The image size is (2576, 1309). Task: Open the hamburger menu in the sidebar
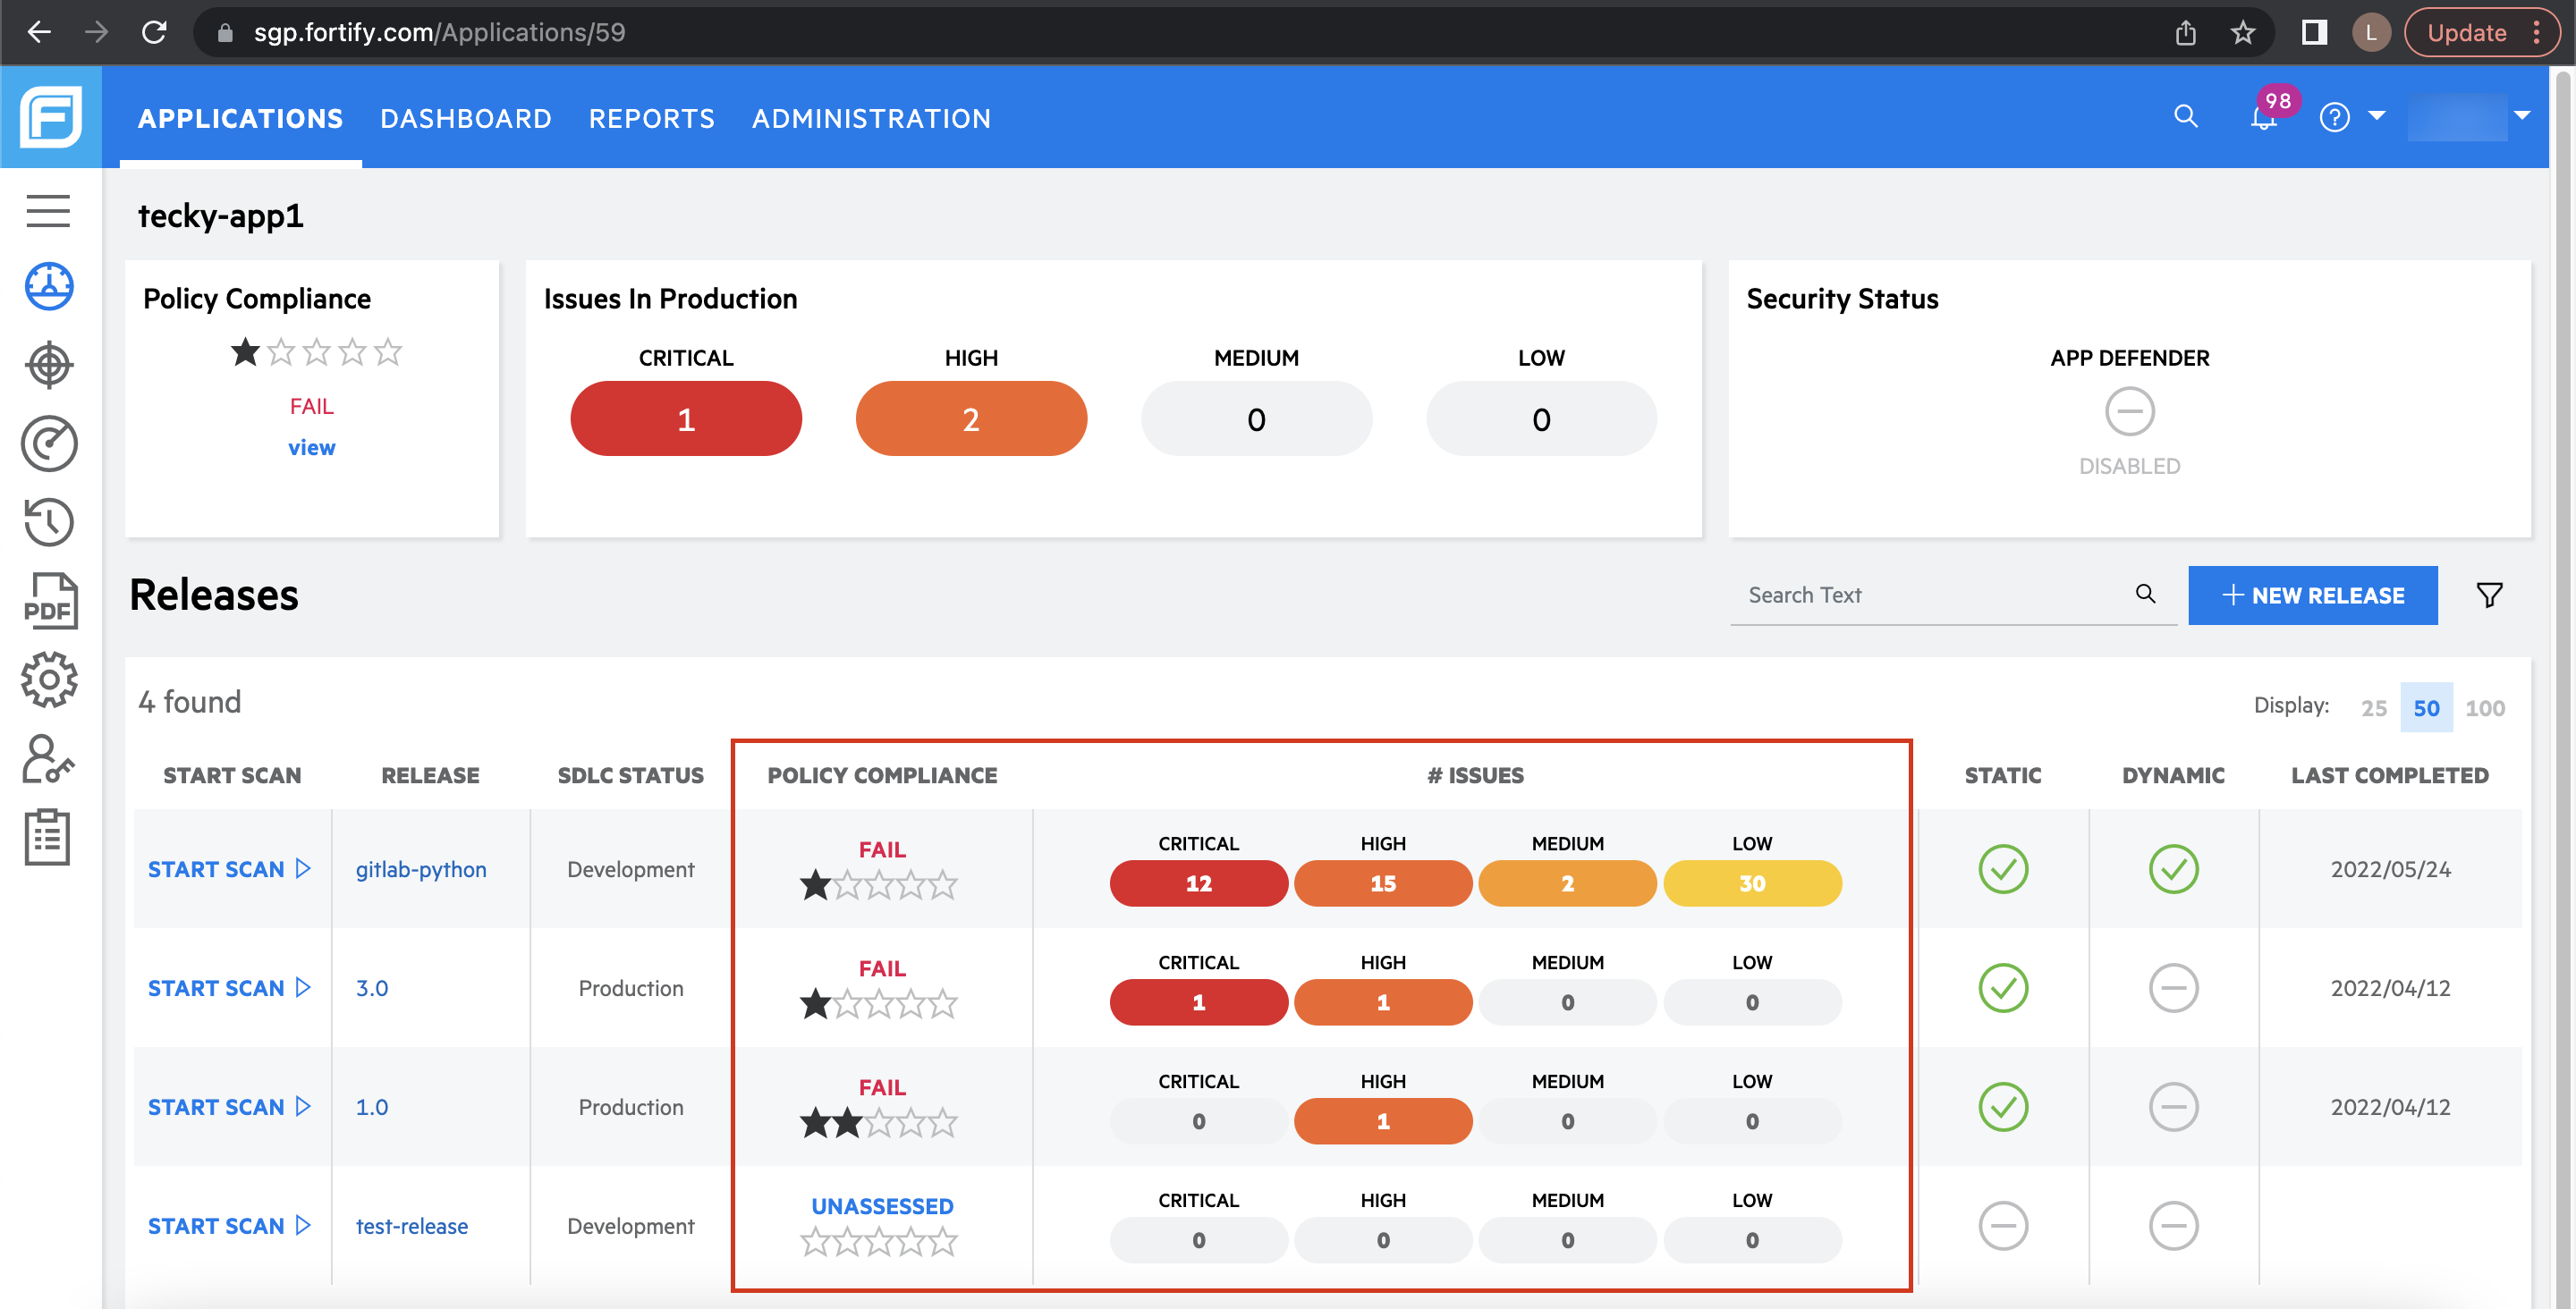pyautogui.click(x=48, y=211)
